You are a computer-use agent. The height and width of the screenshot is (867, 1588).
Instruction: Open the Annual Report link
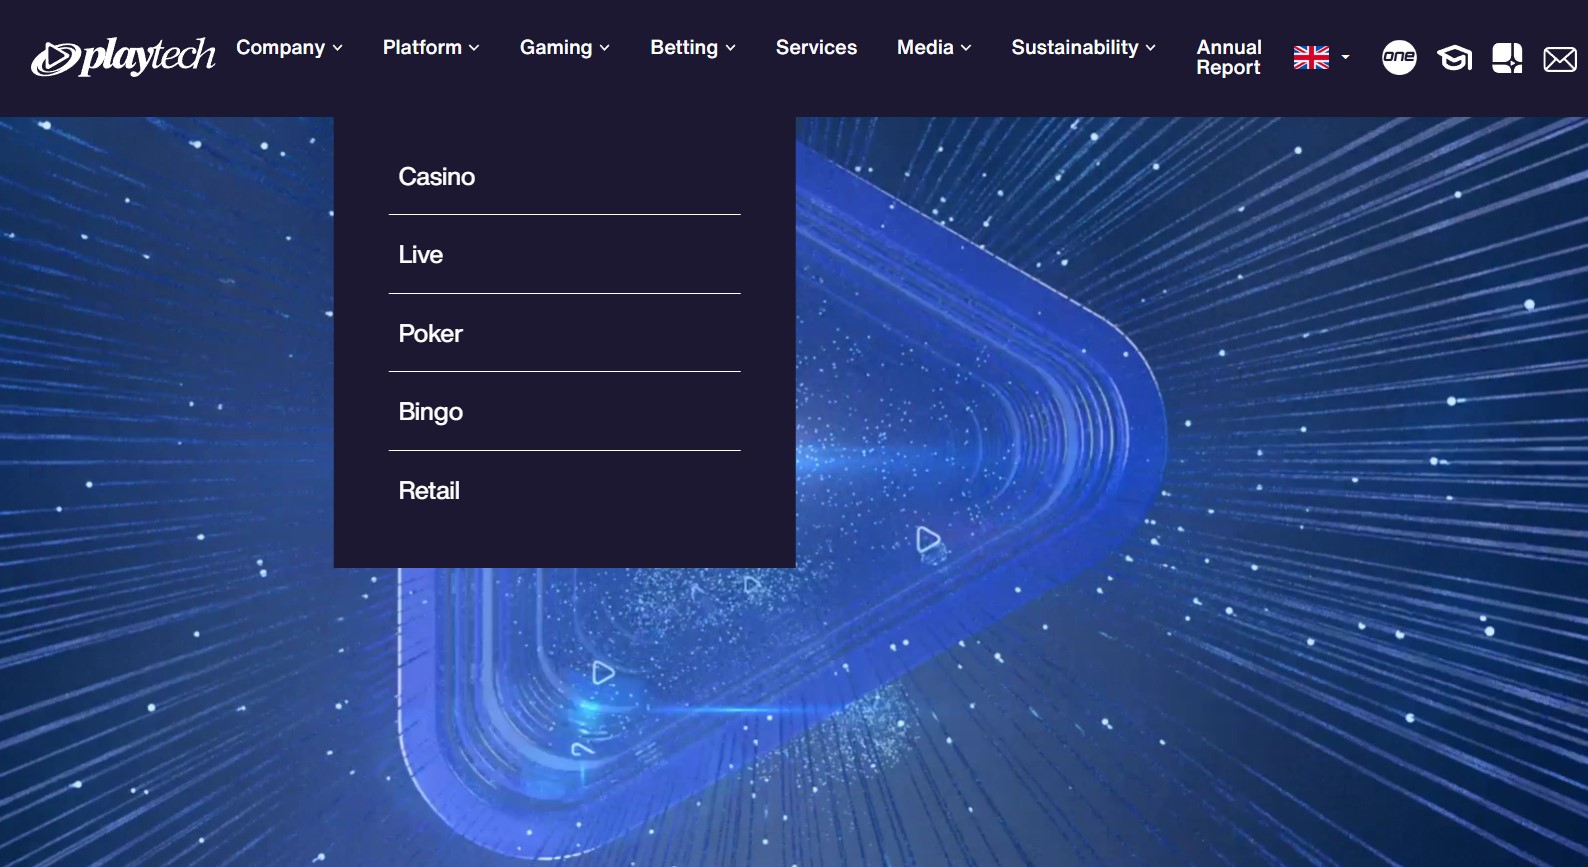(1229, 57)
